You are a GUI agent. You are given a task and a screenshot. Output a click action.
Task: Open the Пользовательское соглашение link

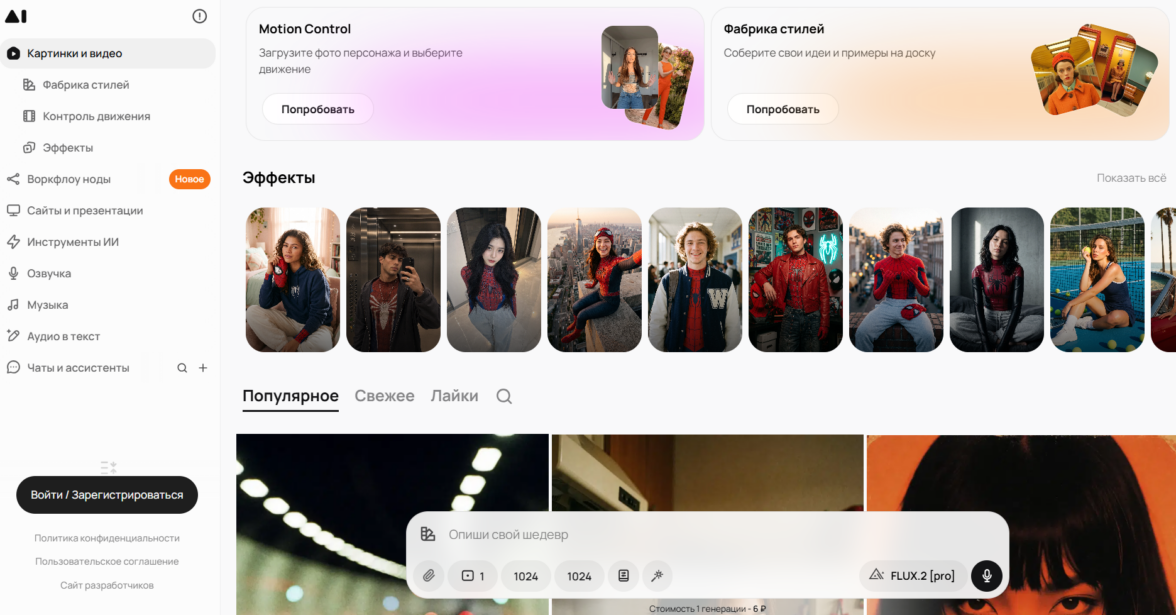tap(107, 561)
